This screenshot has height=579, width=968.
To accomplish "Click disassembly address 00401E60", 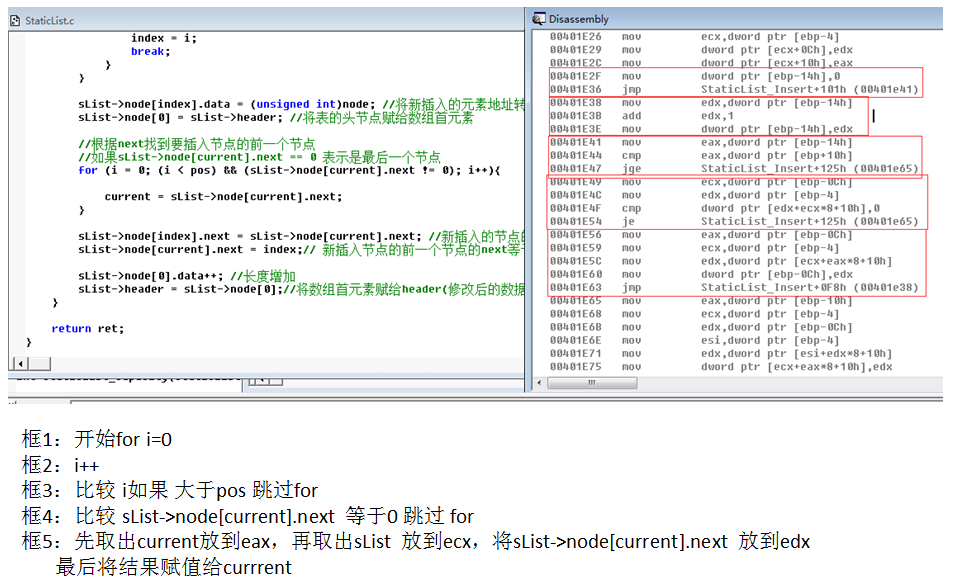I will pyautogui.click(x=575, y=275).
